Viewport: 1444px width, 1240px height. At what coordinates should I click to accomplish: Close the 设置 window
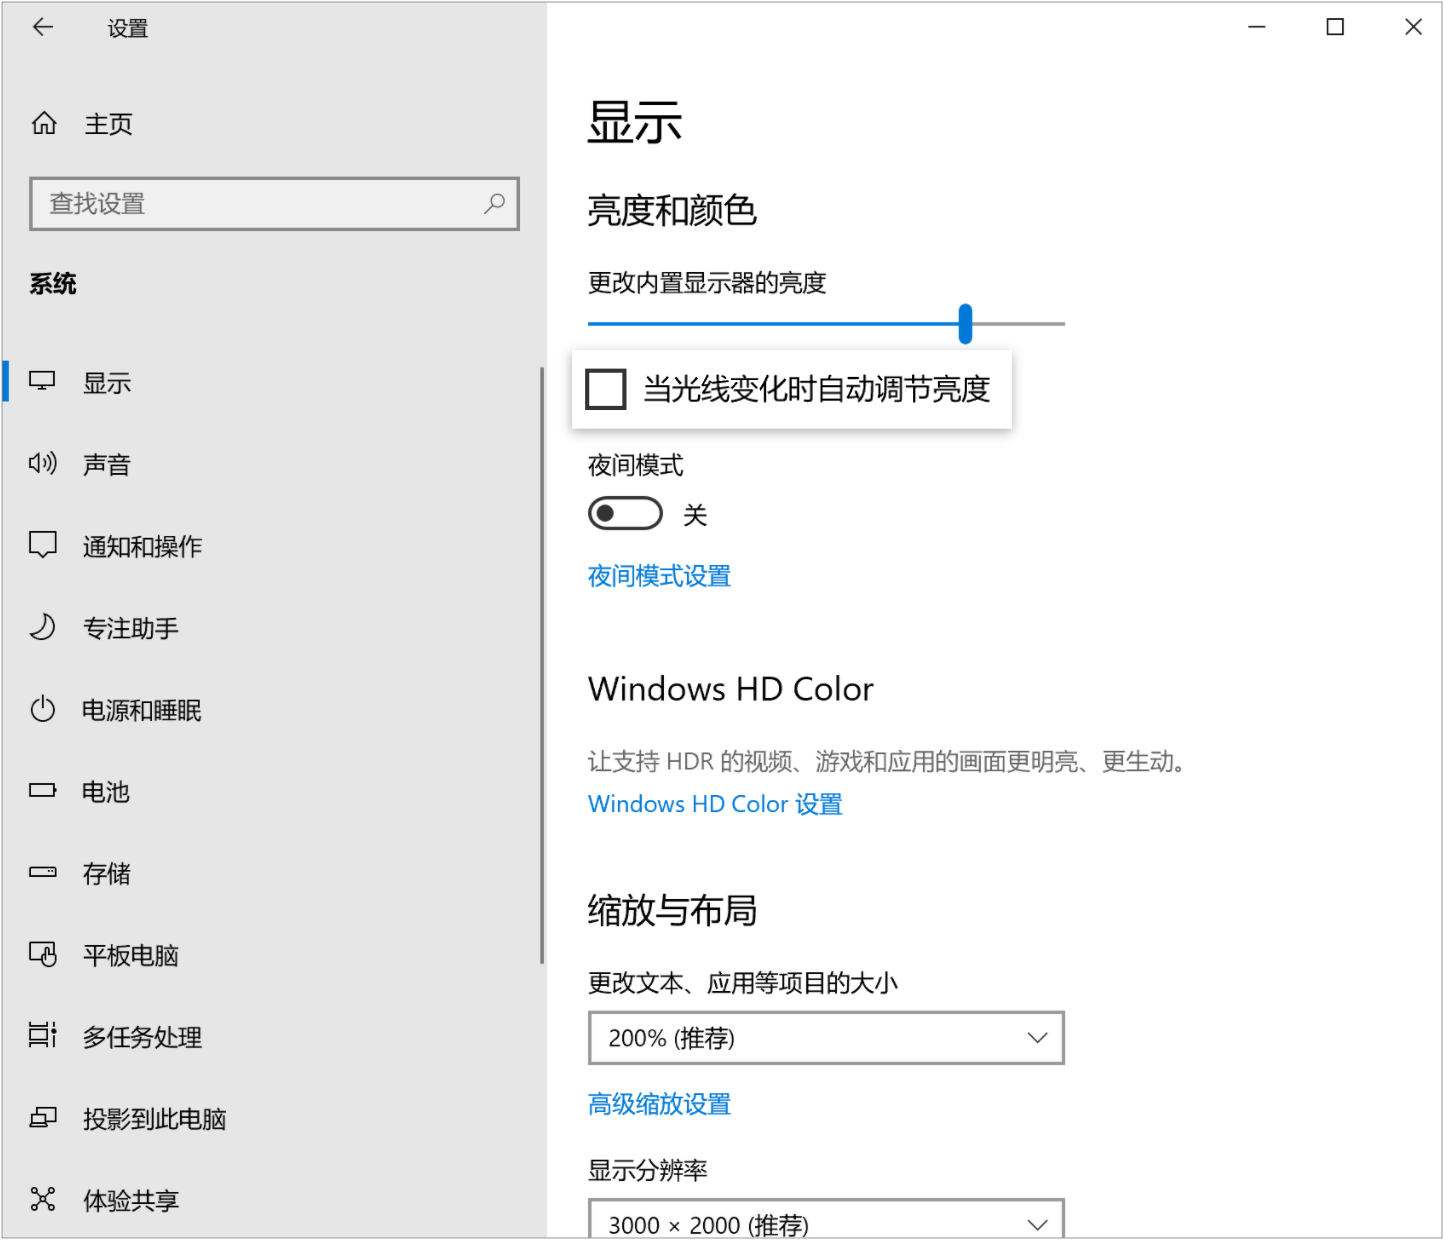pos(1413,27)
